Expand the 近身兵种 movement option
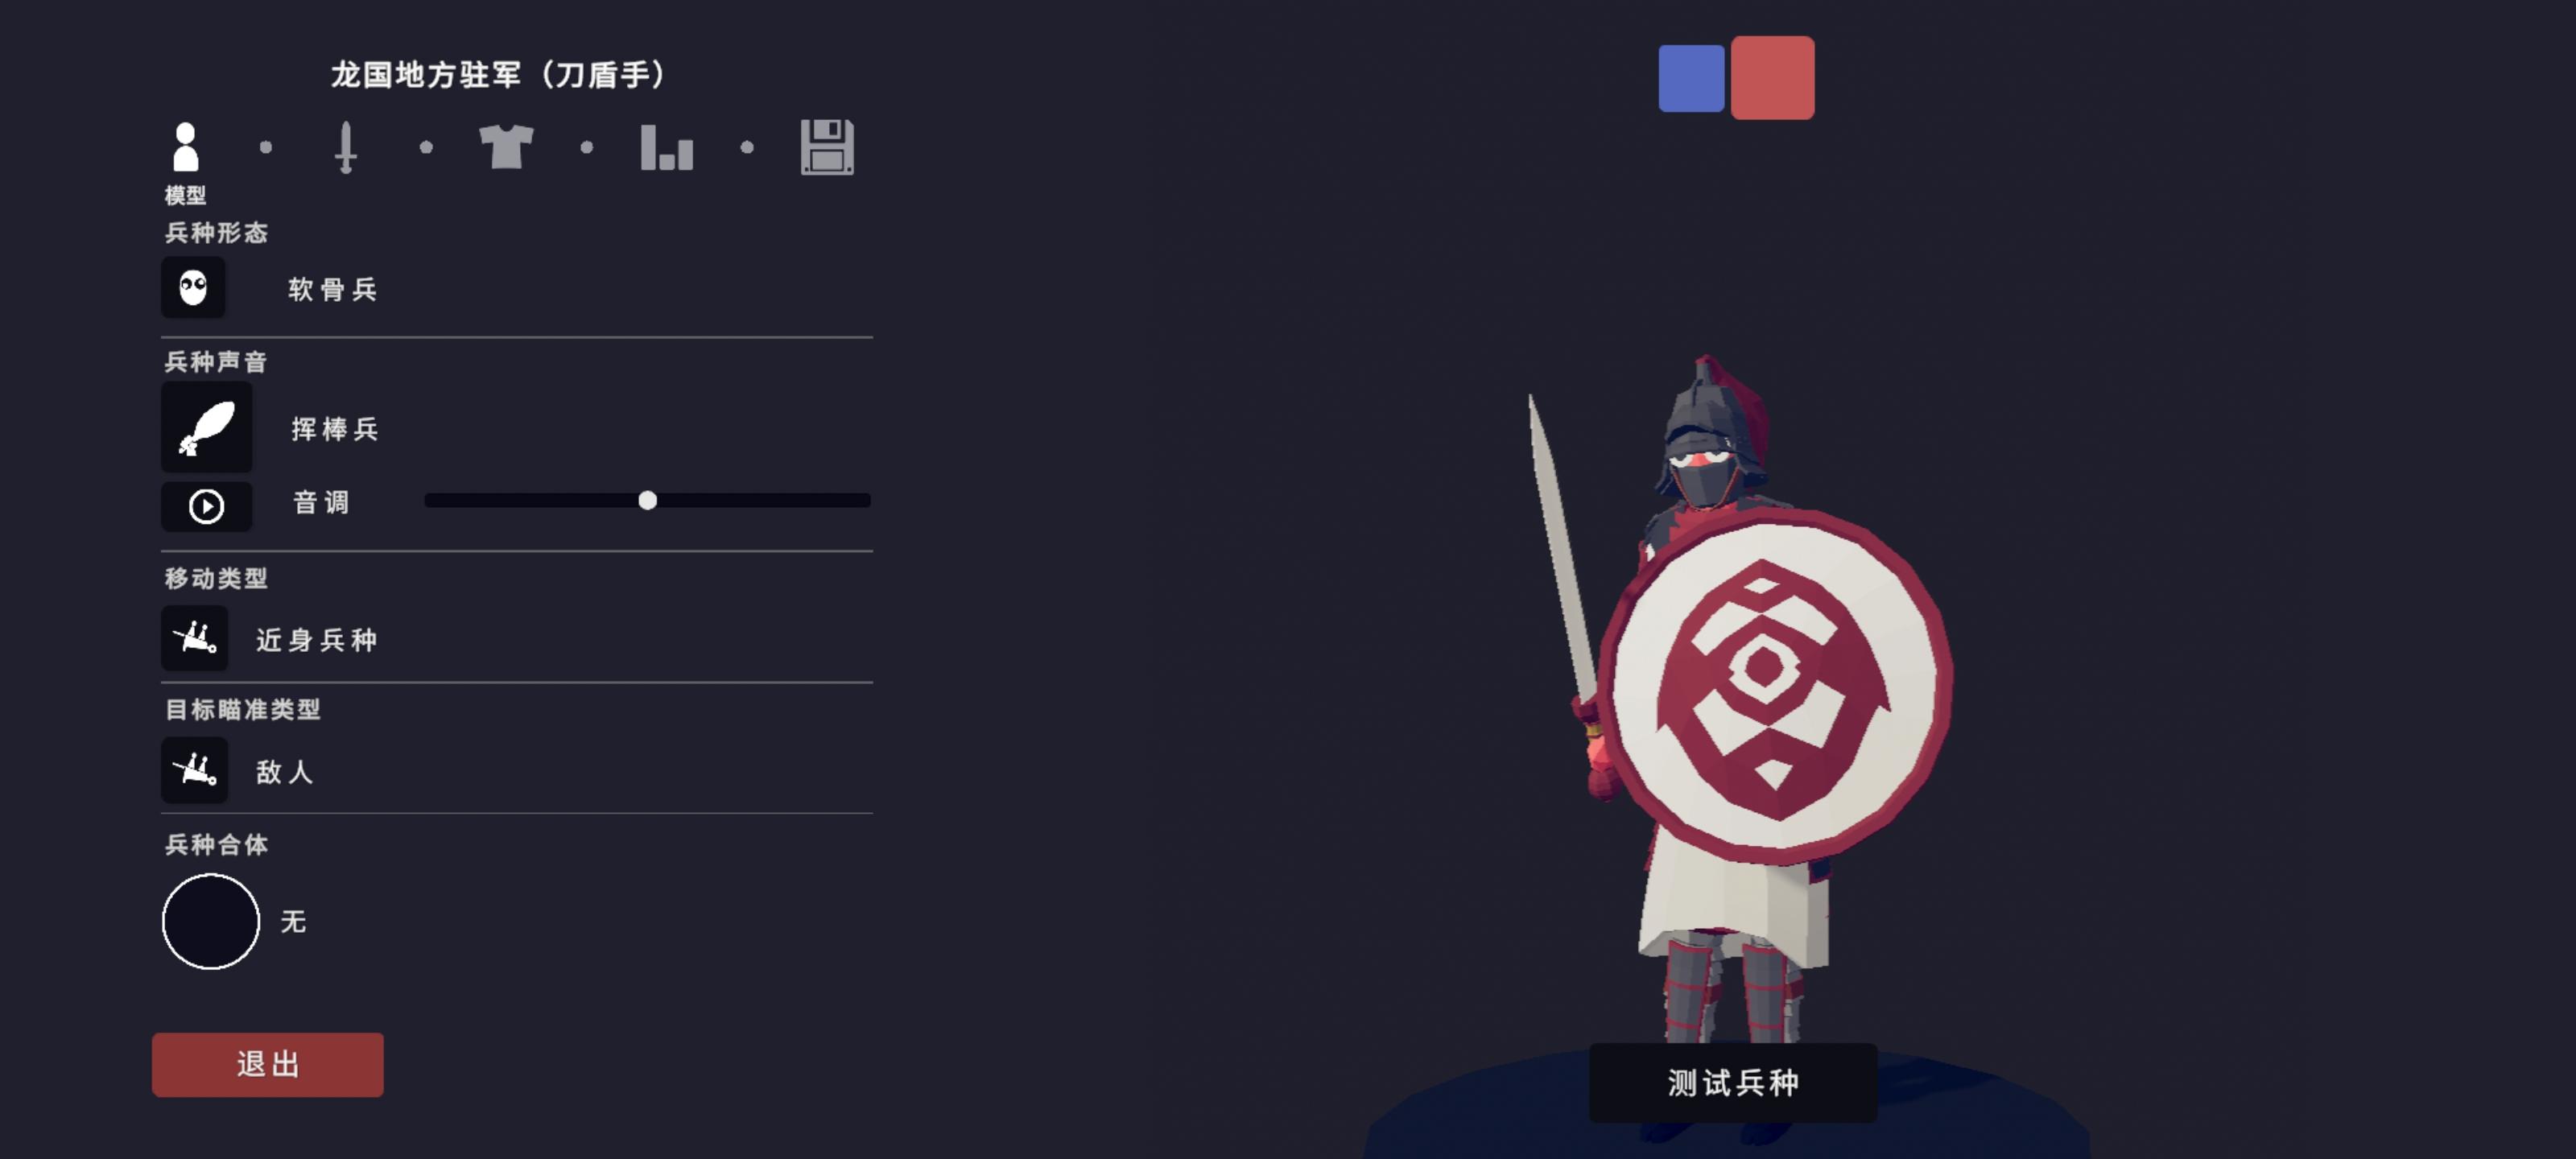 coord(317,640)
